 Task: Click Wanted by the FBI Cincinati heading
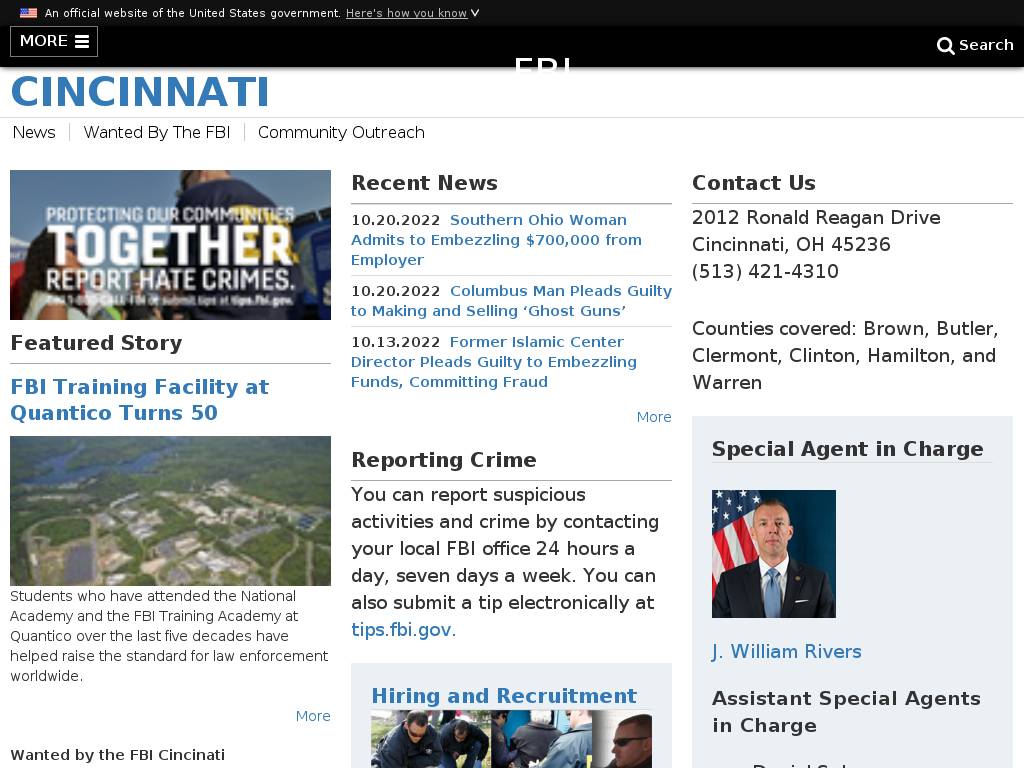(118, 755)
